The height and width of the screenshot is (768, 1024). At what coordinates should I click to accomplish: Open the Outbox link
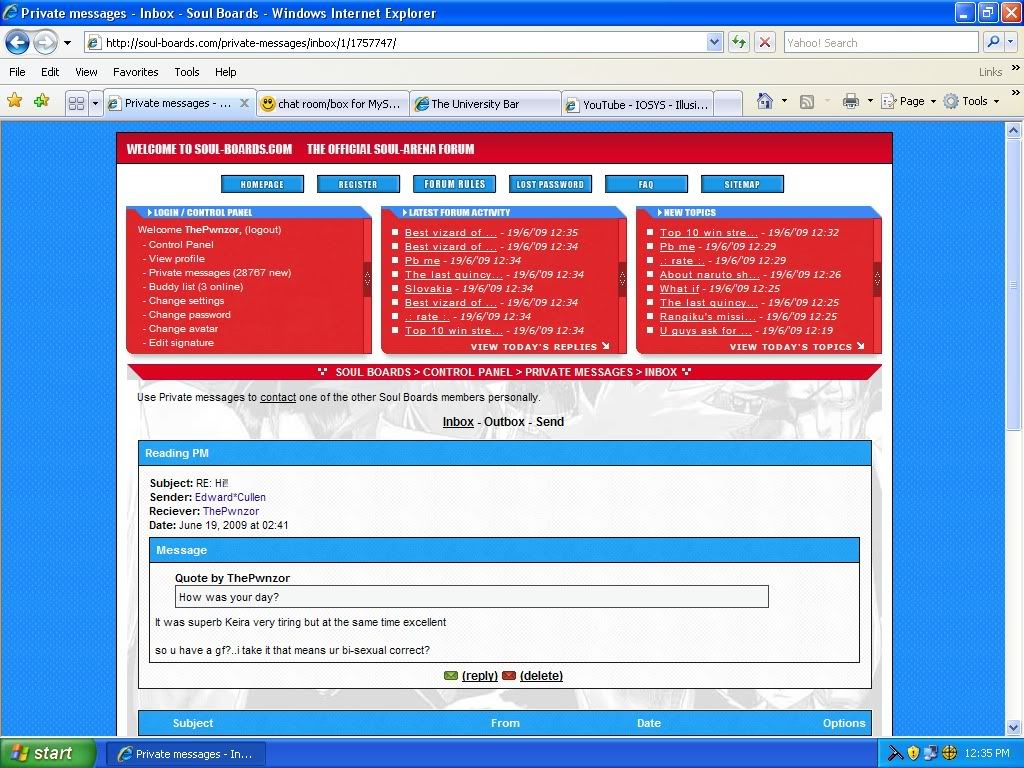pos(504,422)
